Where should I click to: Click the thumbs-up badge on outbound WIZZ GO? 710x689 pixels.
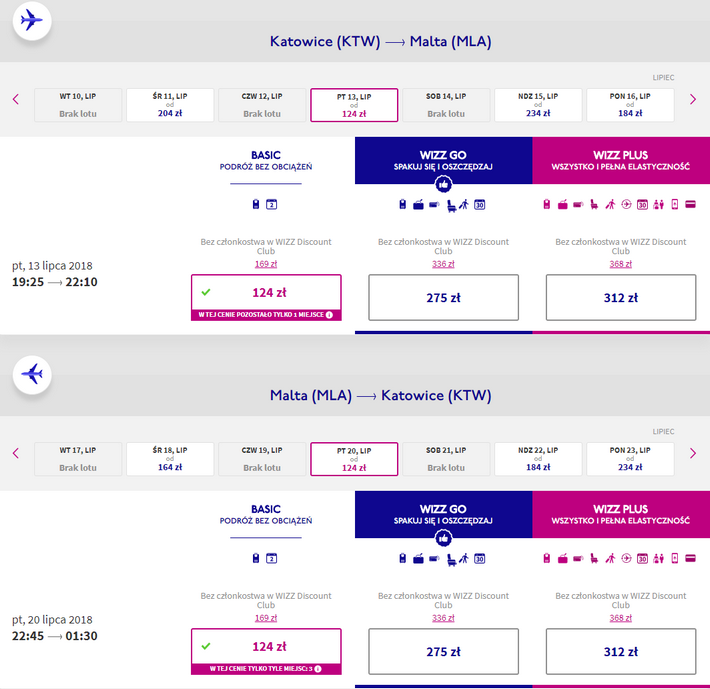tap(443, 184)
